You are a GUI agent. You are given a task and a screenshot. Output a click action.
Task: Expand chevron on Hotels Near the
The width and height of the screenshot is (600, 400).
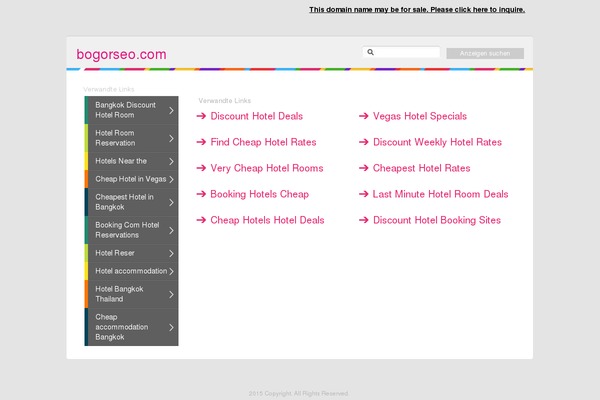point(171,161)
